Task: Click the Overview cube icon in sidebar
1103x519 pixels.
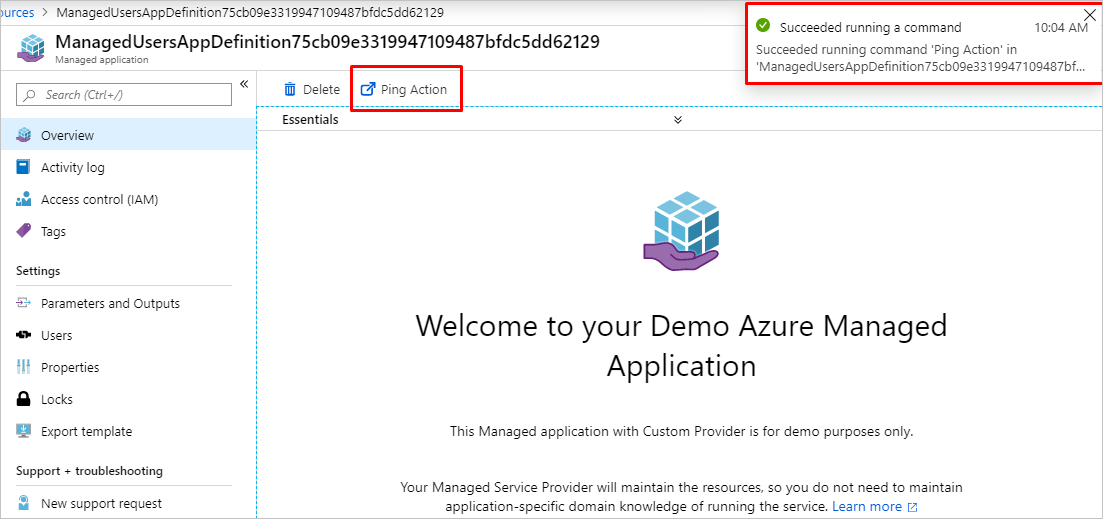Action: (24, 135)
